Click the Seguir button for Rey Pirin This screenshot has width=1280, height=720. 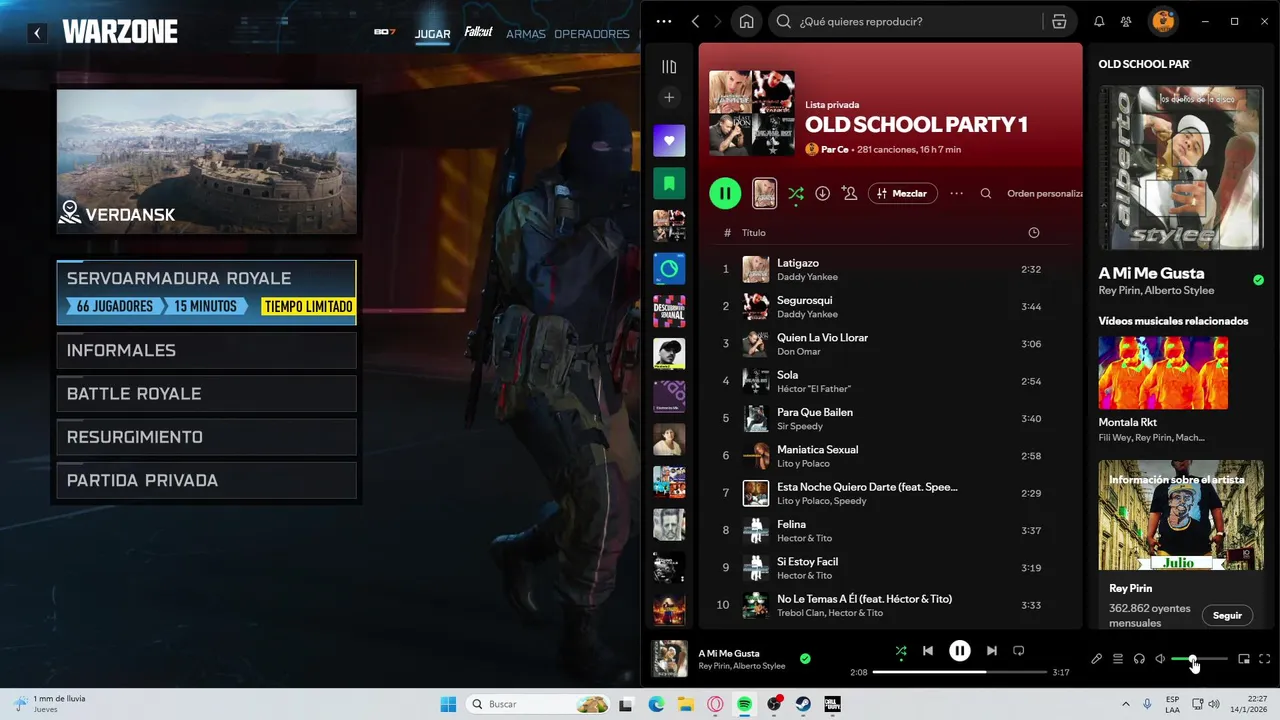click(x=1227, y=615)
